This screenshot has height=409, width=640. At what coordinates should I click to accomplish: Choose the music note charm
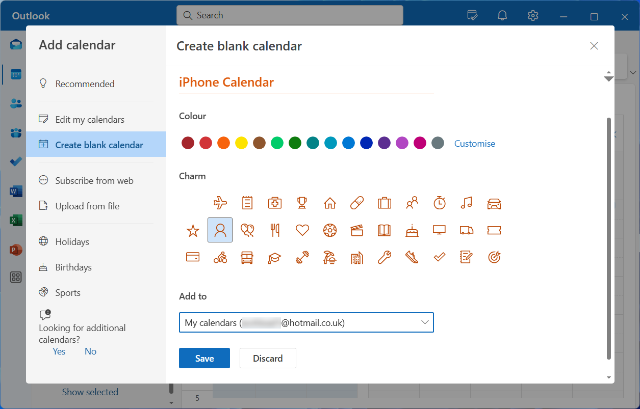[x=467, y=202]
